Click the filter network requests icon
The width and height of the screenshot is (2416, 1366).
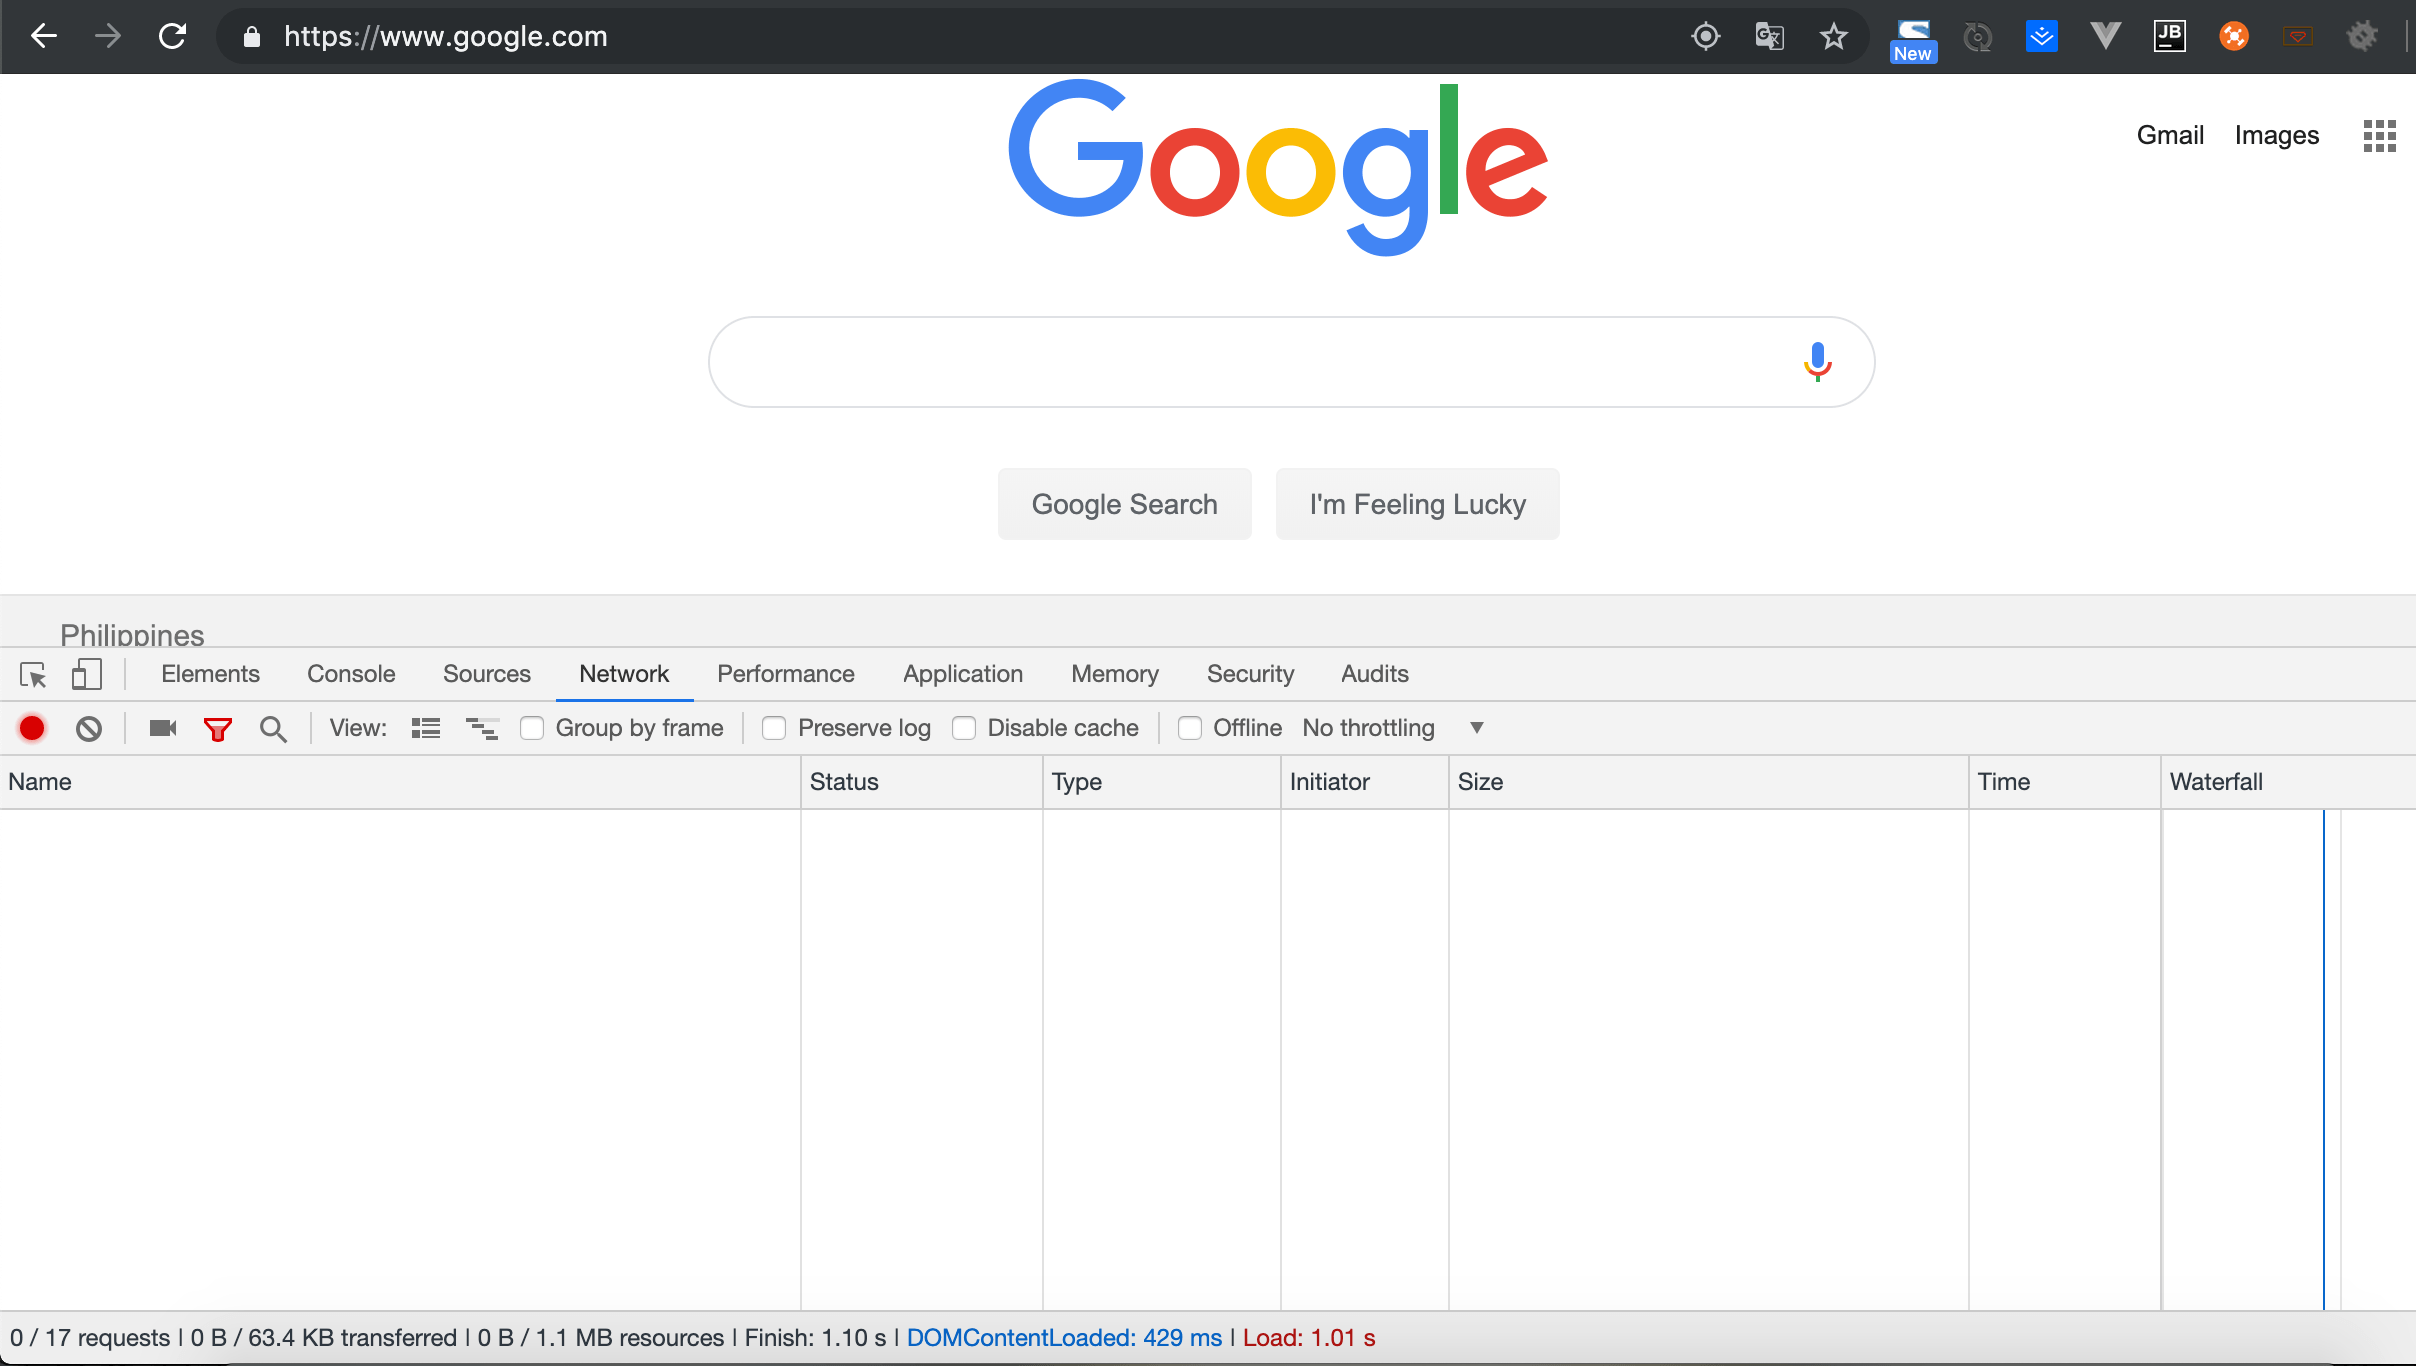pos(217,727)
